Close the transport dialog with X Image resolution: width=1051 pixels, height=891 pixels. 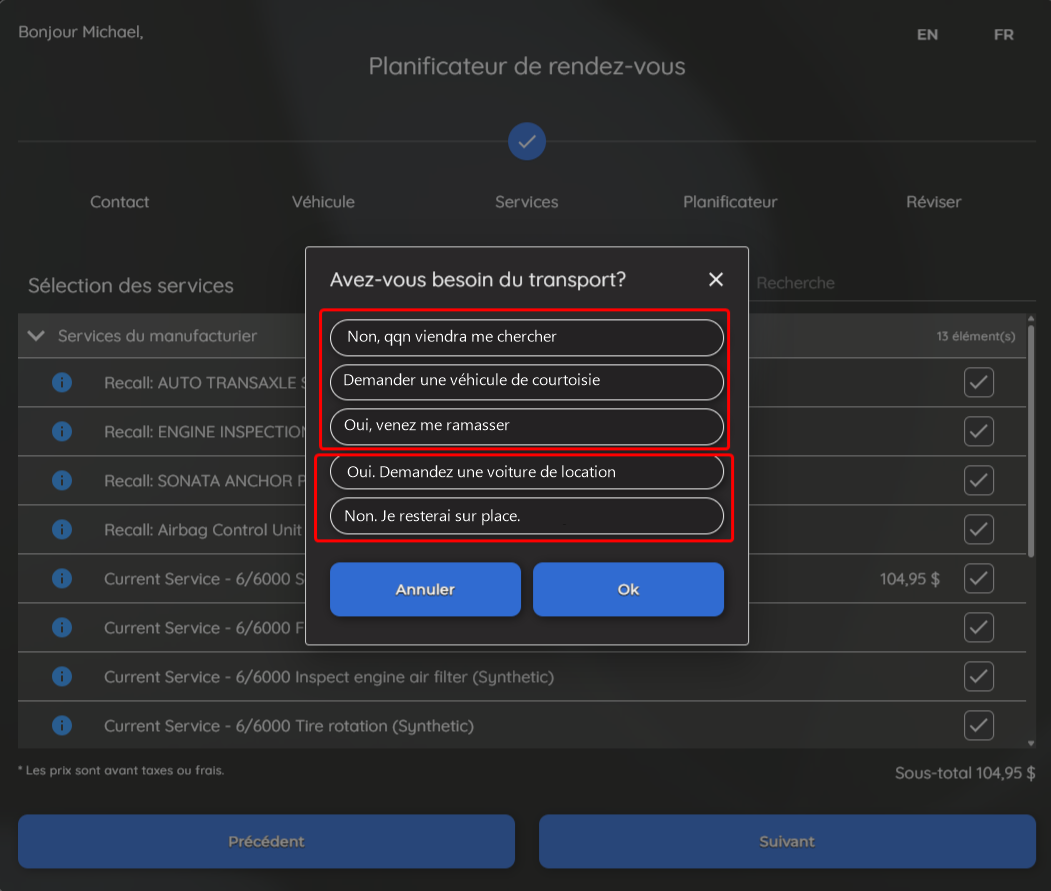coord(716,279)
